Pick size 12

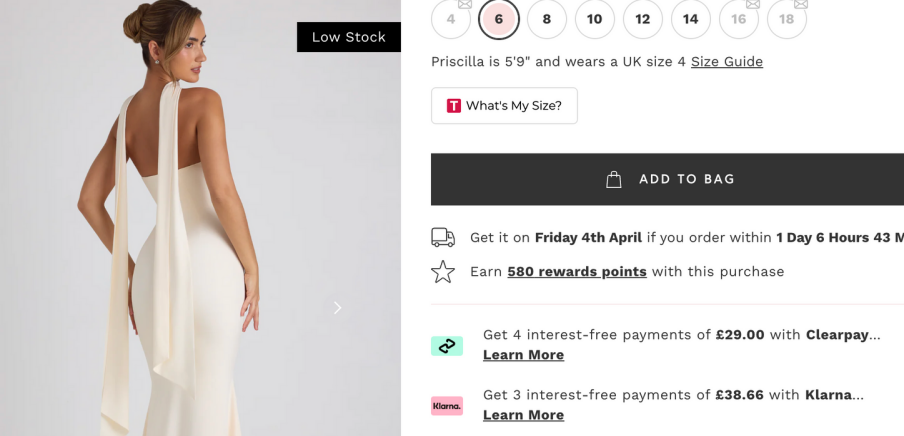click(x=642, y=19)
